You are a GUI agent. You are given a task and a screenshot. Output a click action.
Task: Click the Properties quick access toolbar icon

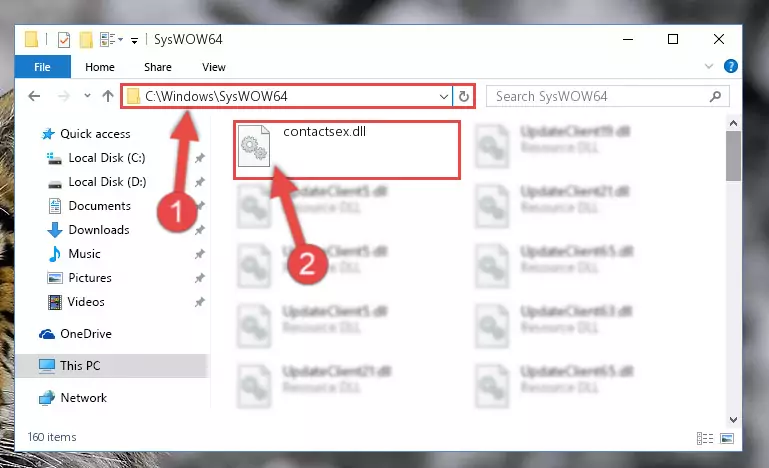point(64,39)
